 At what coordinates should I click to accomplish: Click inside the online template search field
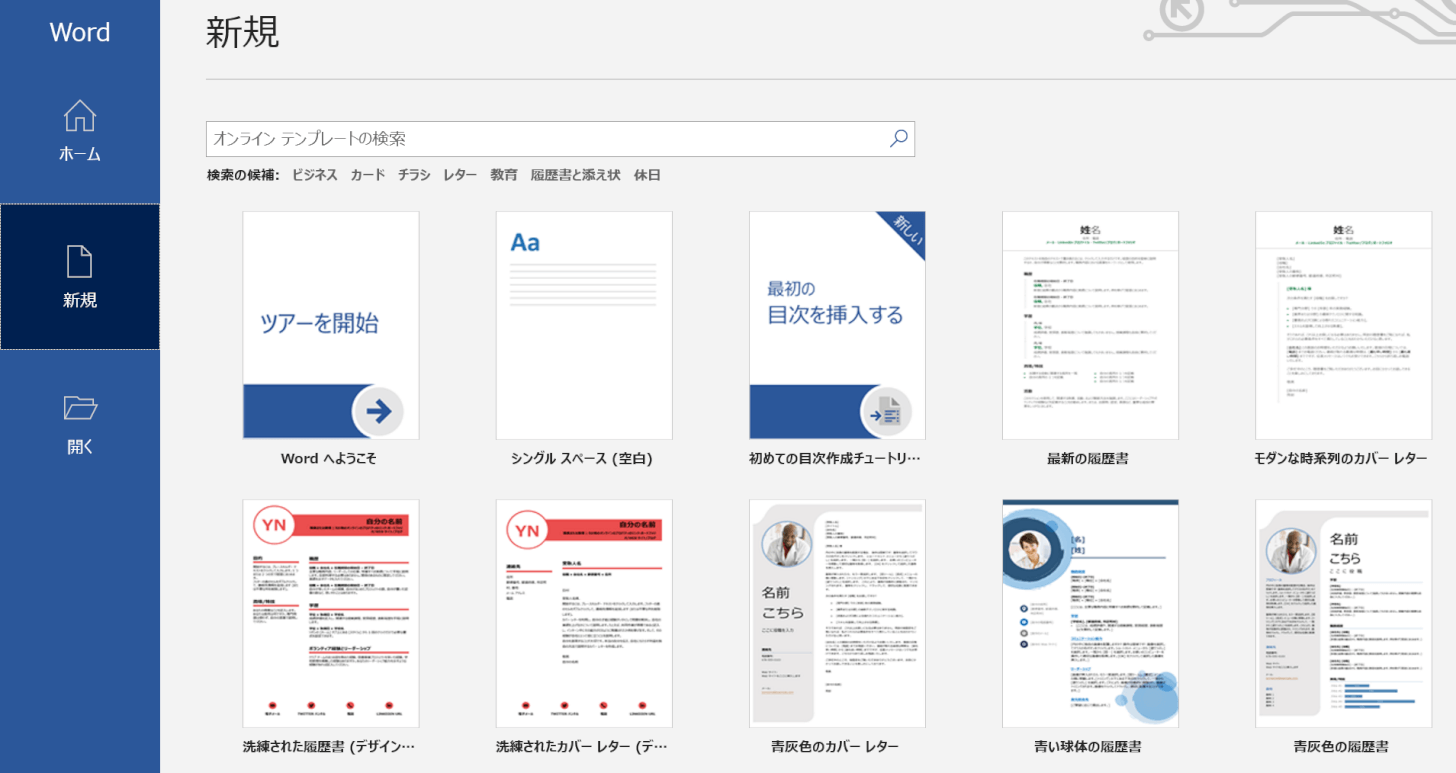pyautogui.click(x=545, y=139)
